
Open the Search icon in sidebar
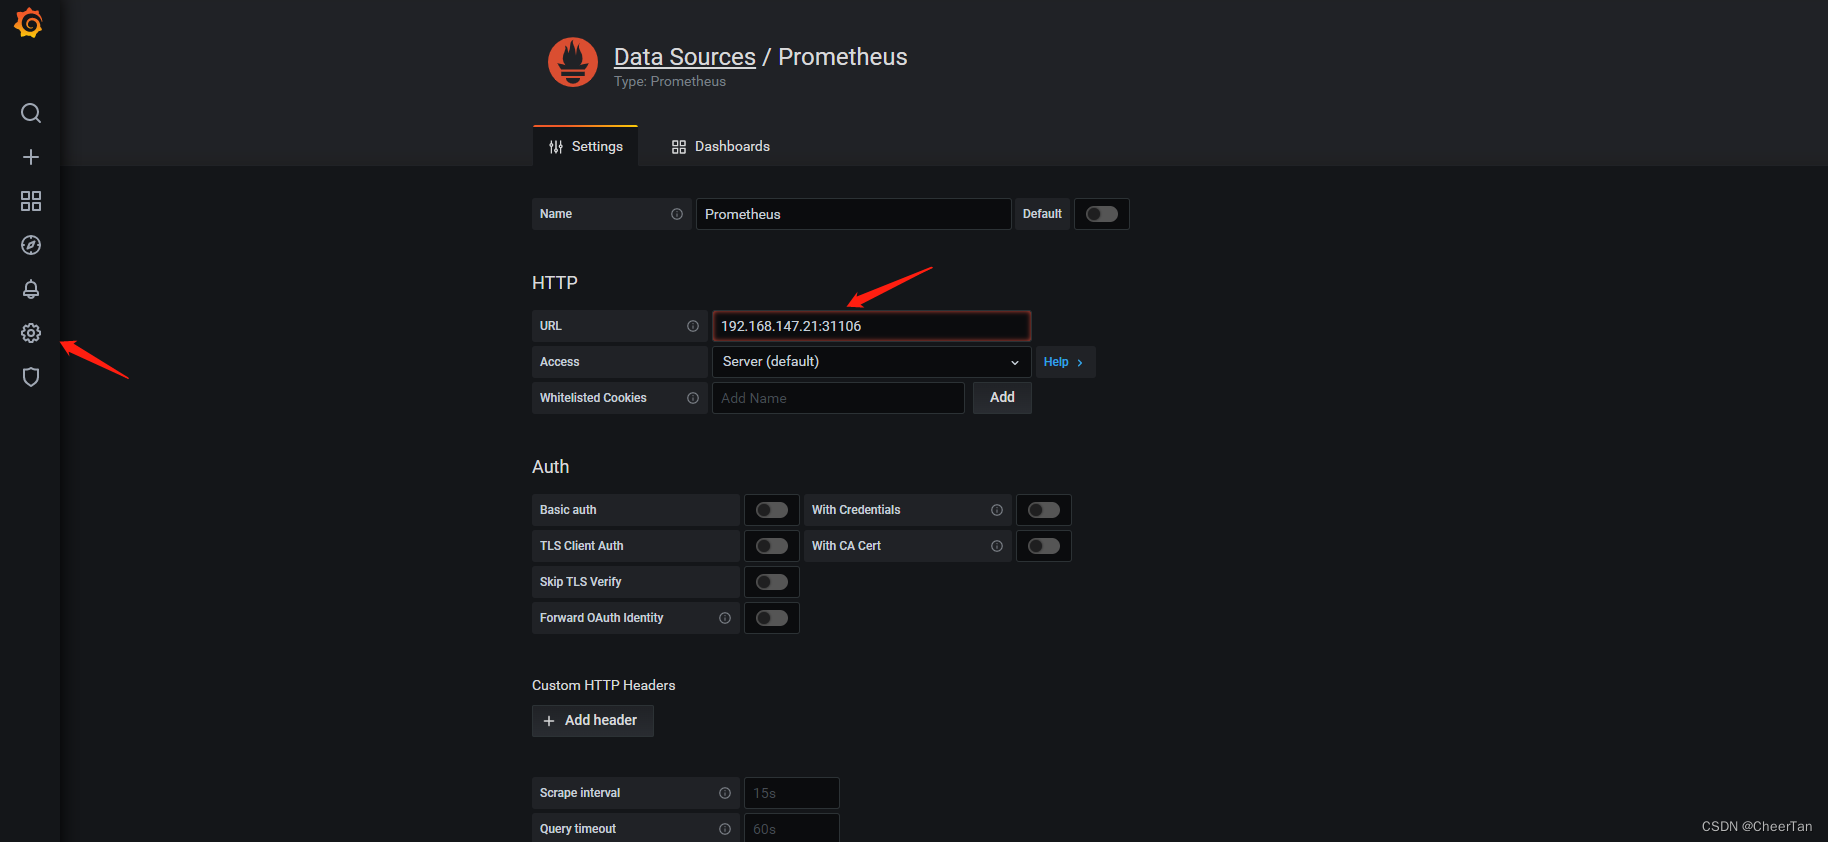tap(31, 113)
